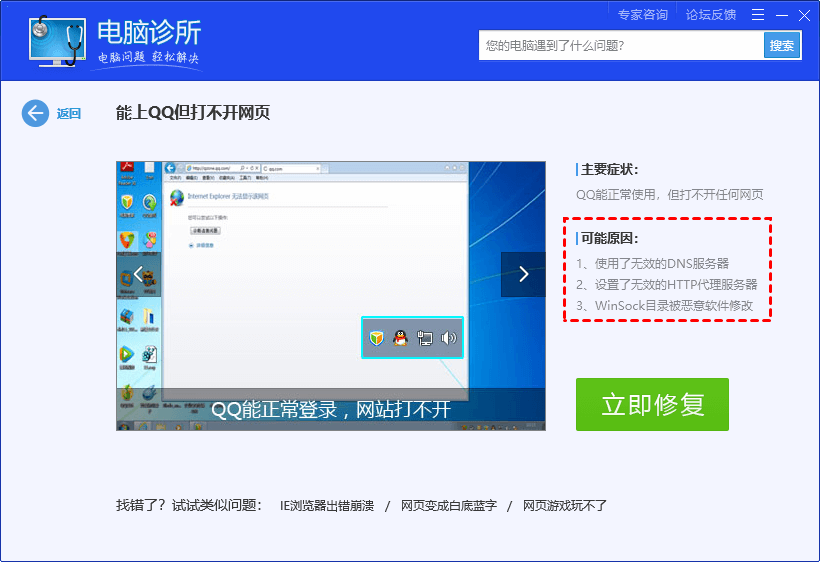Advance to the next screenshot slide

(523, 274)
